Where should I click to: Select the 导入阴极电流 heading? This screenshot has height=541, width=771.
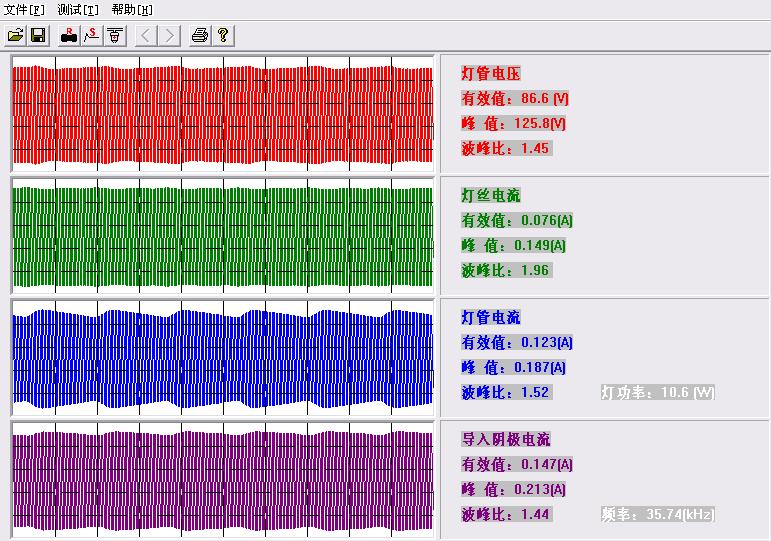(x=505, y=439)
